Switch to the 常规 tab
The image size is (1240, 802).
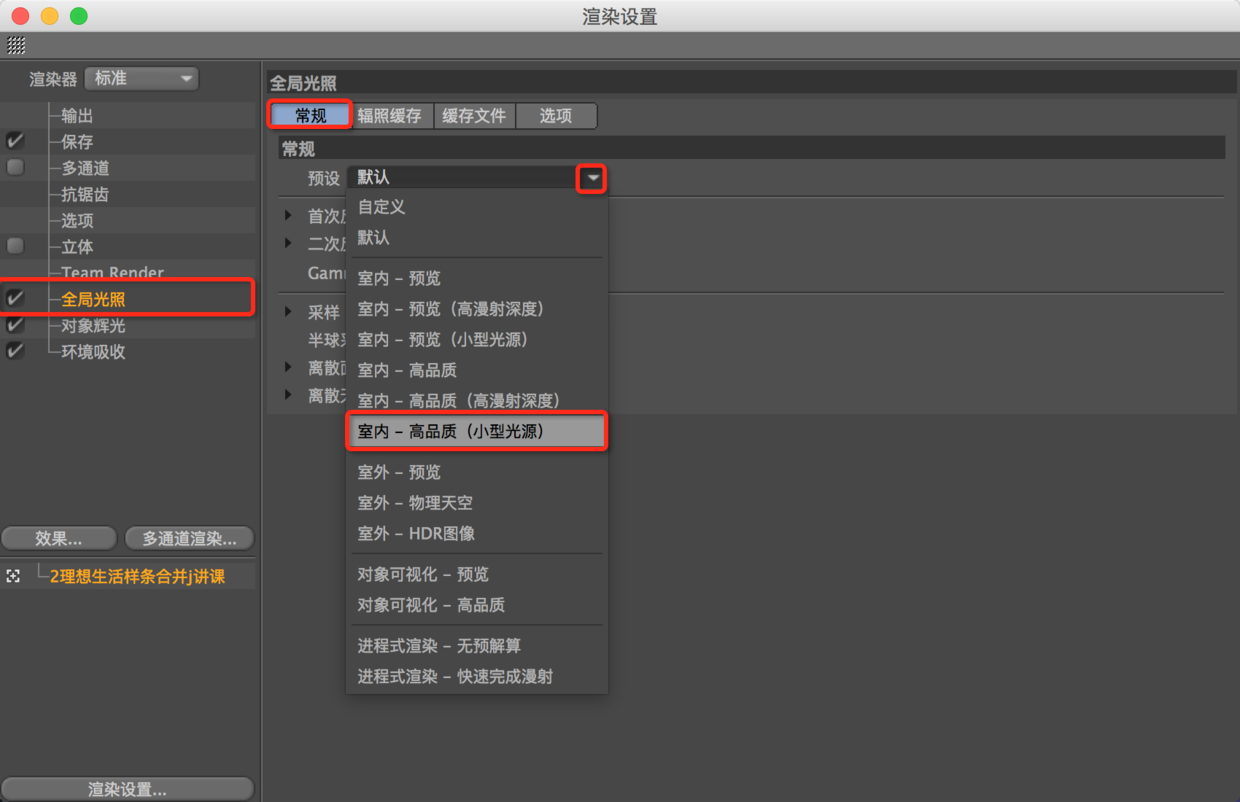311,116
